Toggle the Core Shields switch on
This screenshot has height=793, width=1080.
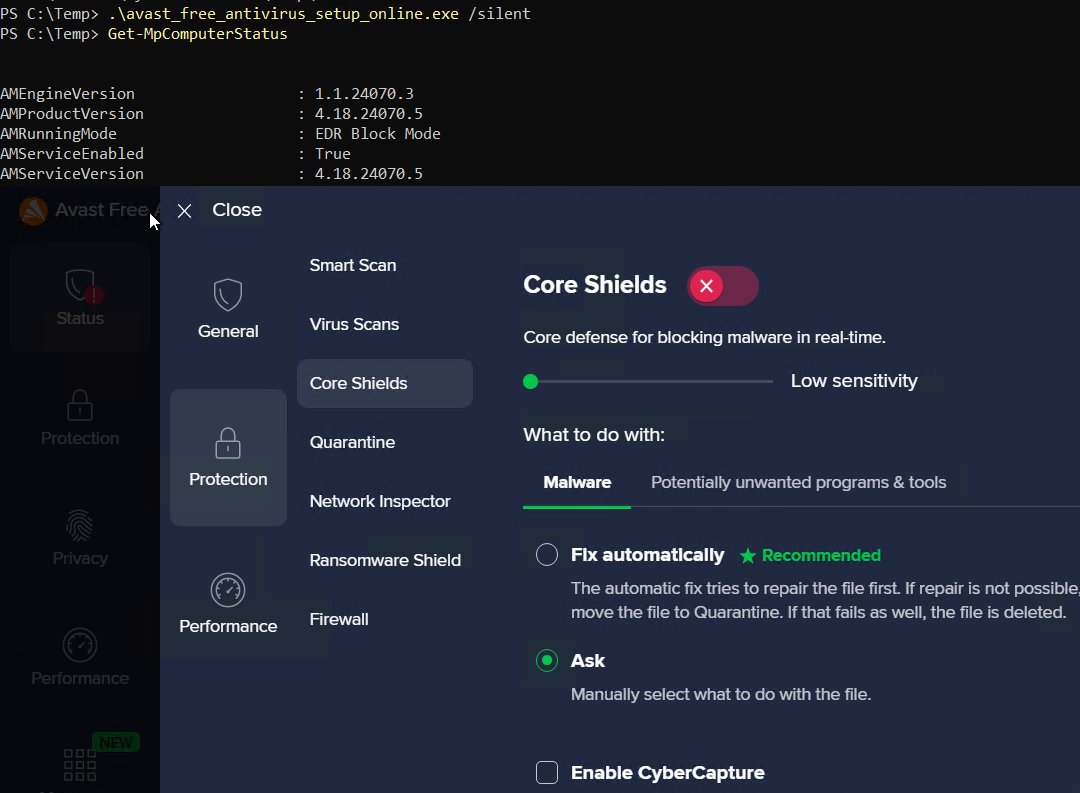coord(723,286)
